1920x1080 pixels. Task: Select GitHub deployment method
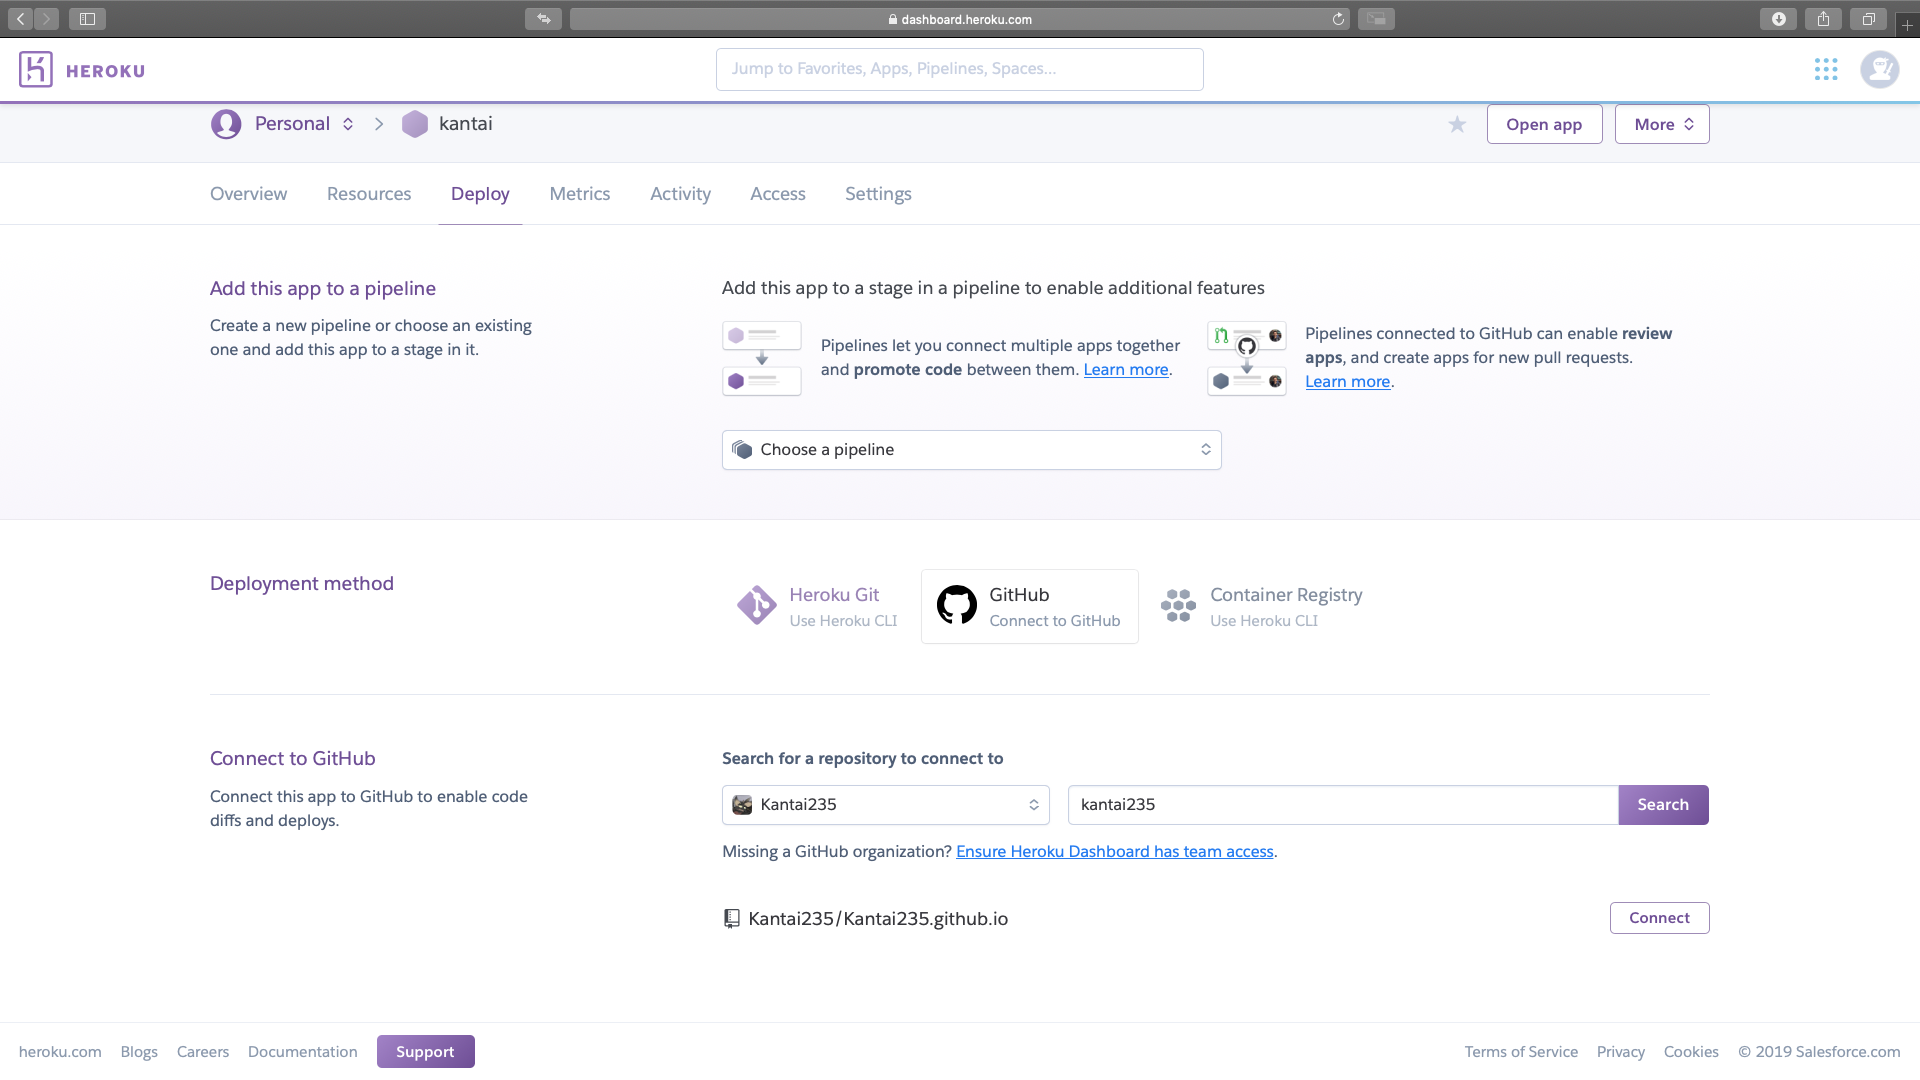[x=1029, y=606]
